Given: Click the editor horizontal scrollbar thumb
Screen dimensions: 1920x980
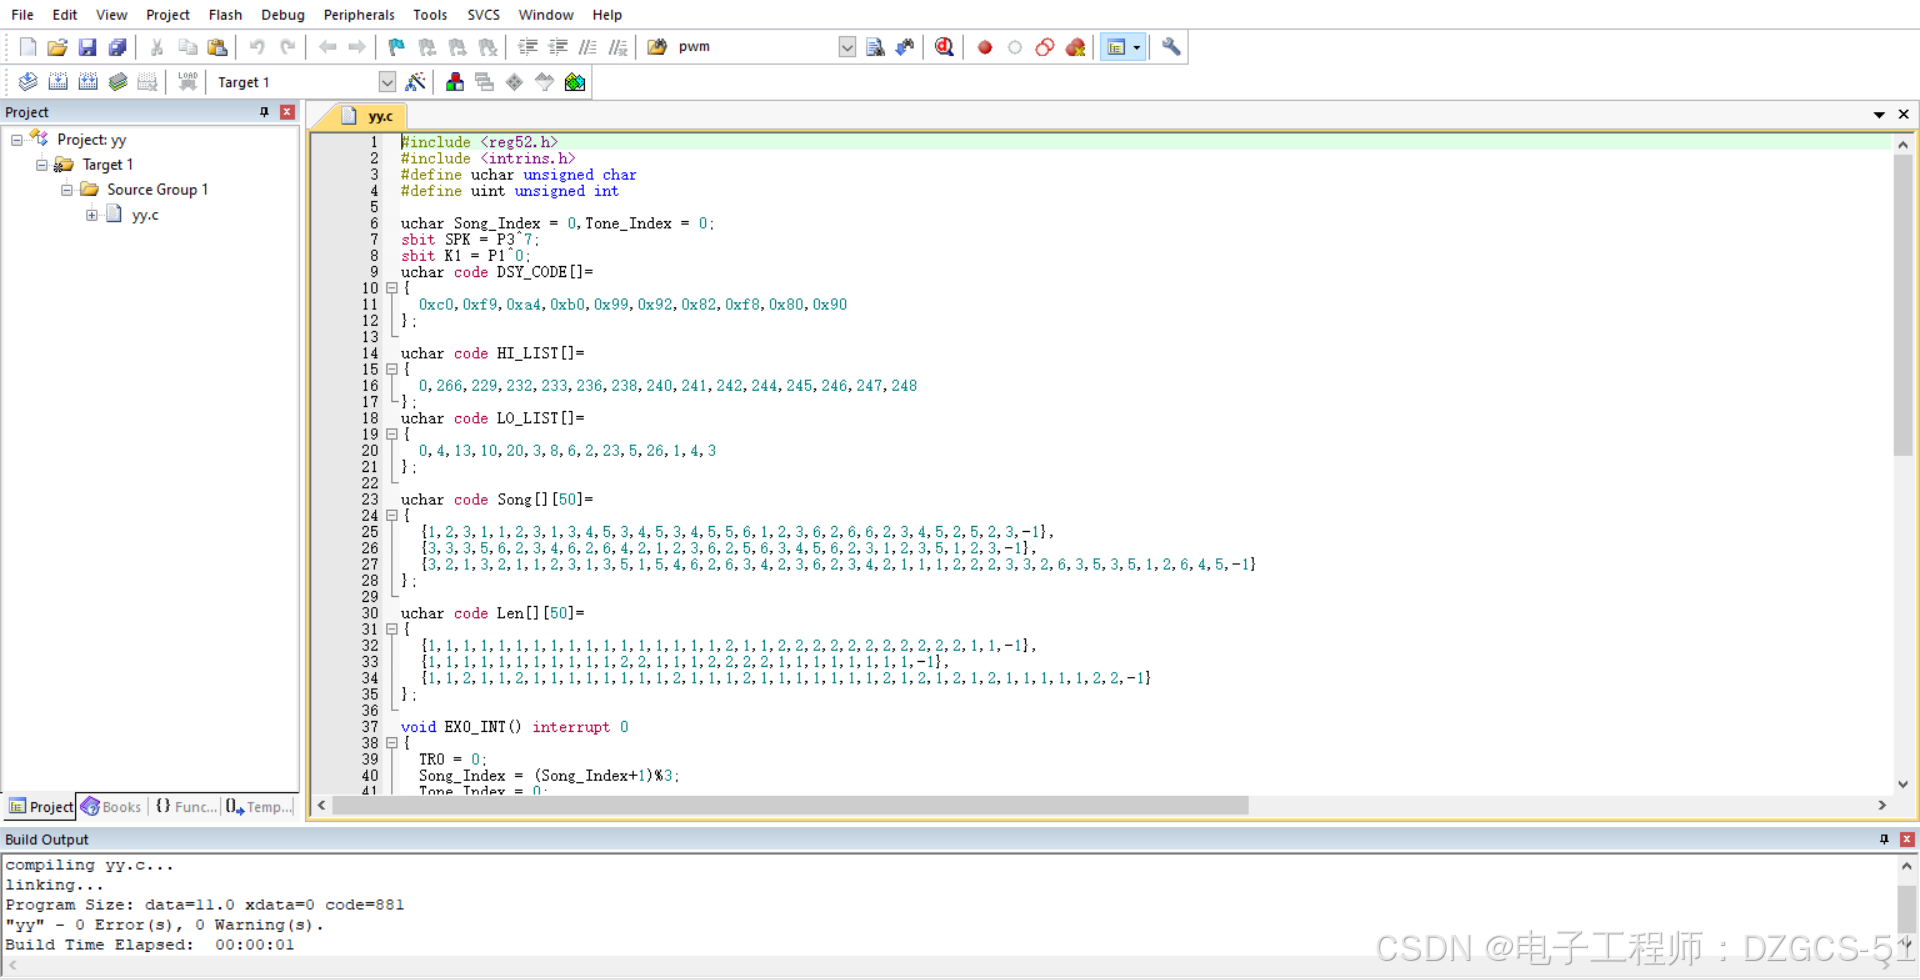Looking at the screenshot, I should click(x=790, y=805).
